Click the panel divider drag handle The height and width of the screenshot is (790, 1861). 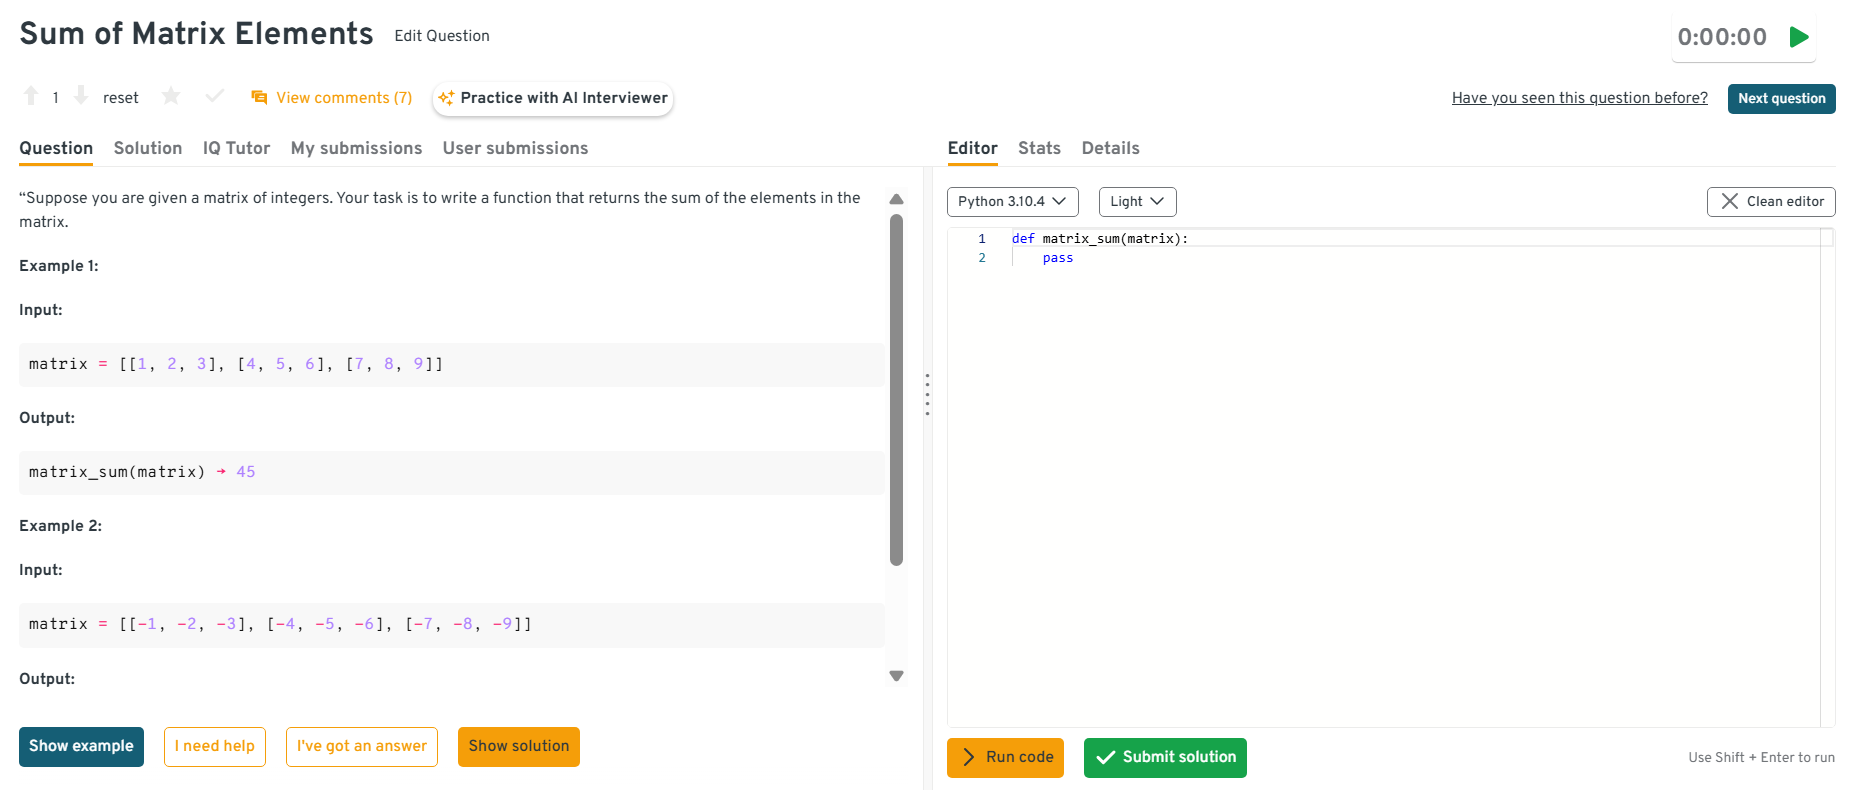927,394
